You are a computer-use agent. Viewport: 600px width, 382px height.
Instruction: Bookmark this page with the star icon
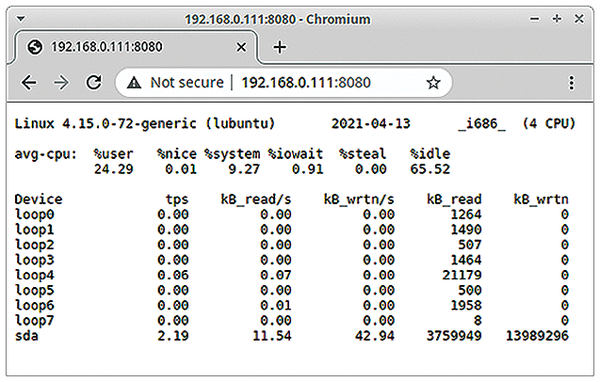(433, 82)
